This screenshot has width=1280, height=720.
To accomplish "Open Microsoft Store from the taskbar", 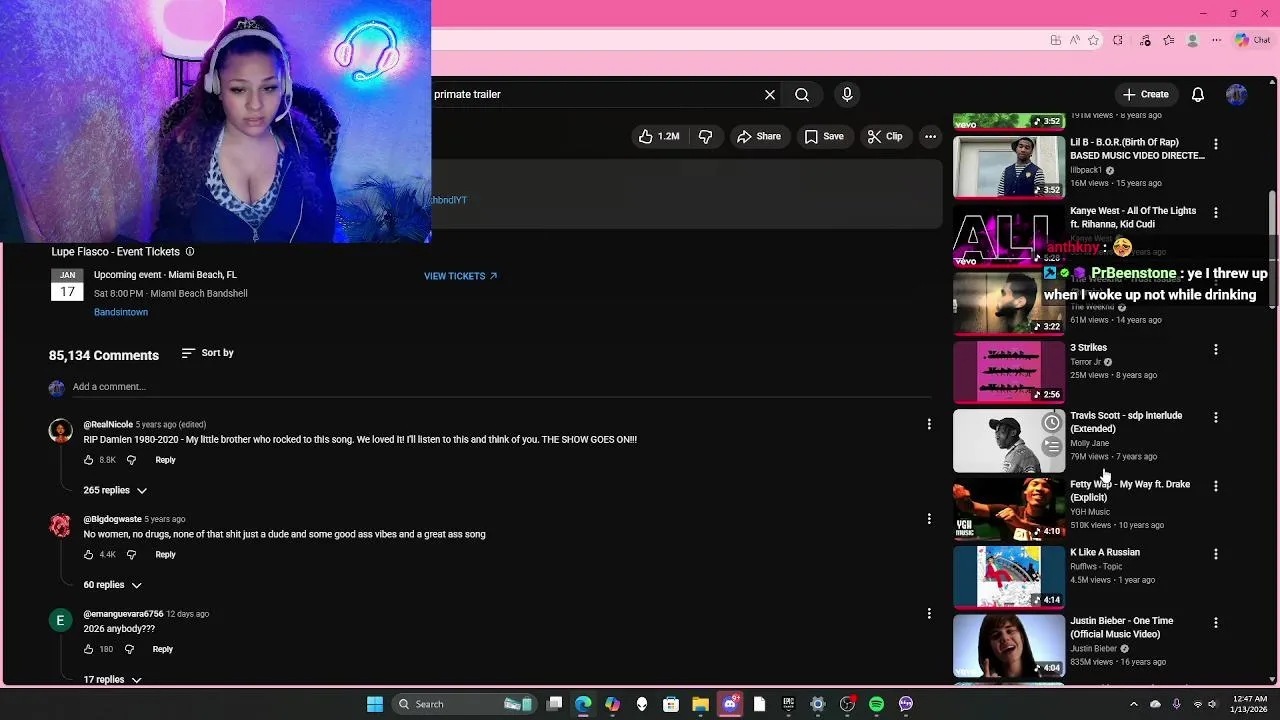I will (x=671, y=704).
